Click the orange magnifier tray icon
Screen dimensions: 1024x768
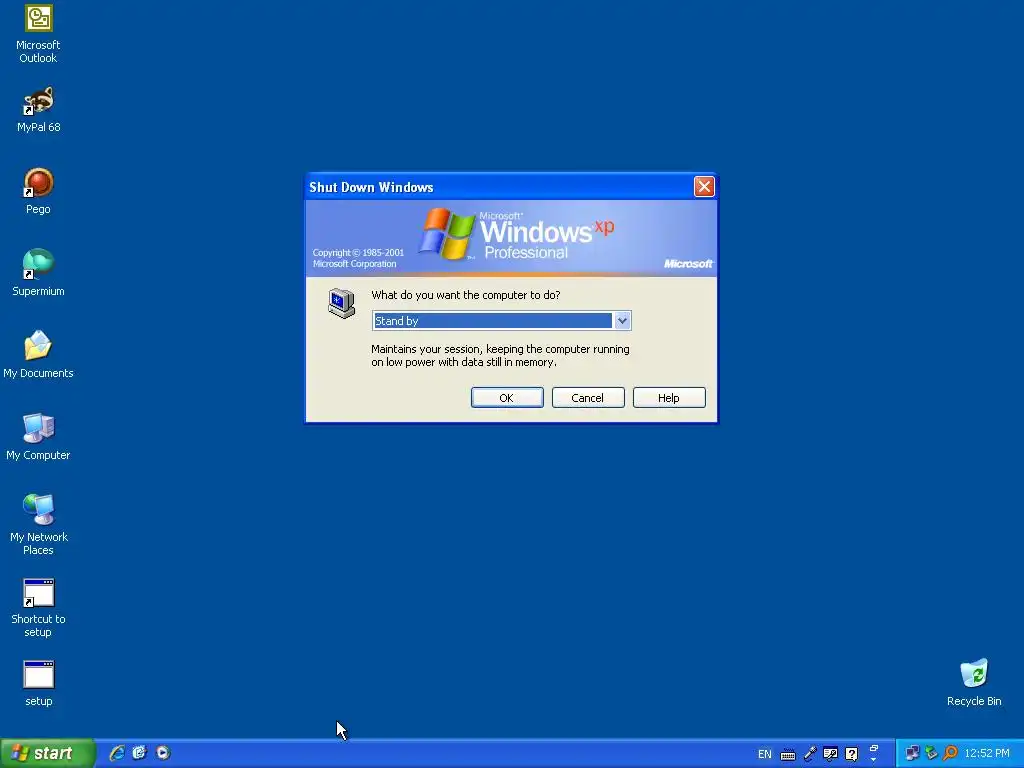click(951, 754)
